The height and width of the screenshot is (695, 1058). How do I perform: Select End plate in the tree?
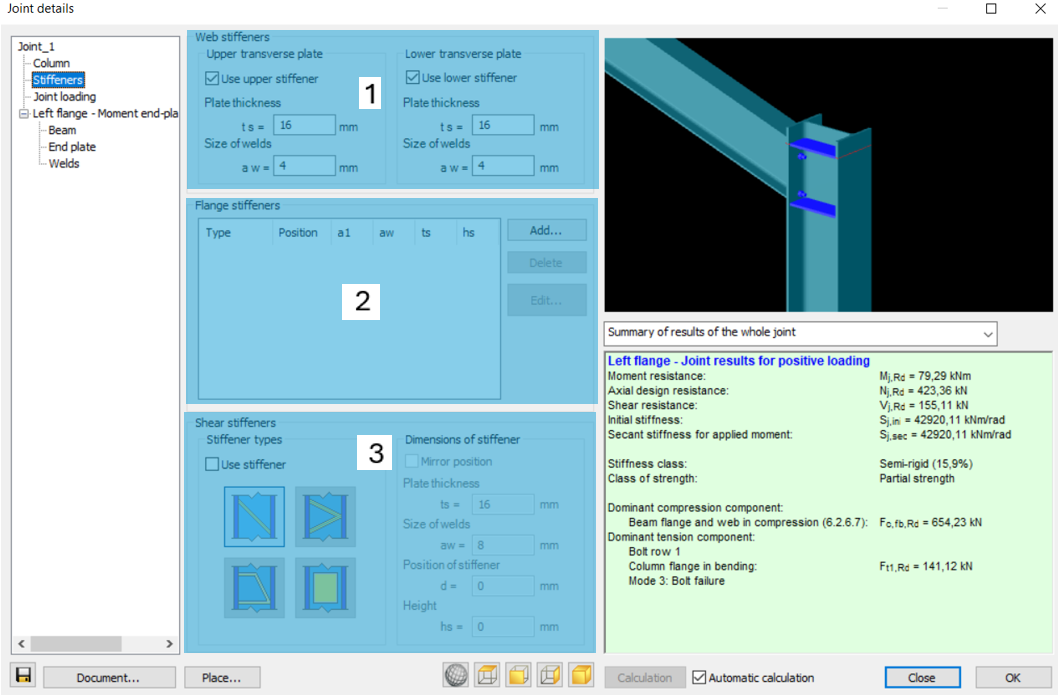[72, 146]
